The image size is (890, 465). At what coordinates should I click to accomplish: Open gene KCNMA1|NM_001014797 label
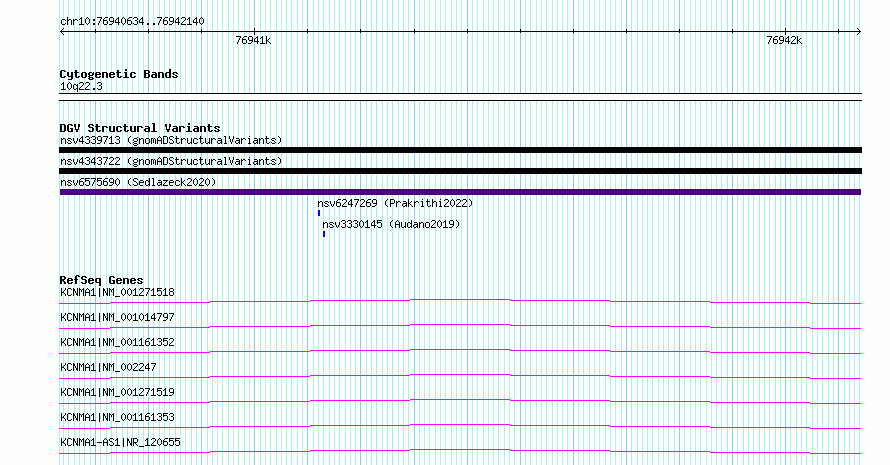click(x=117, y=317)
